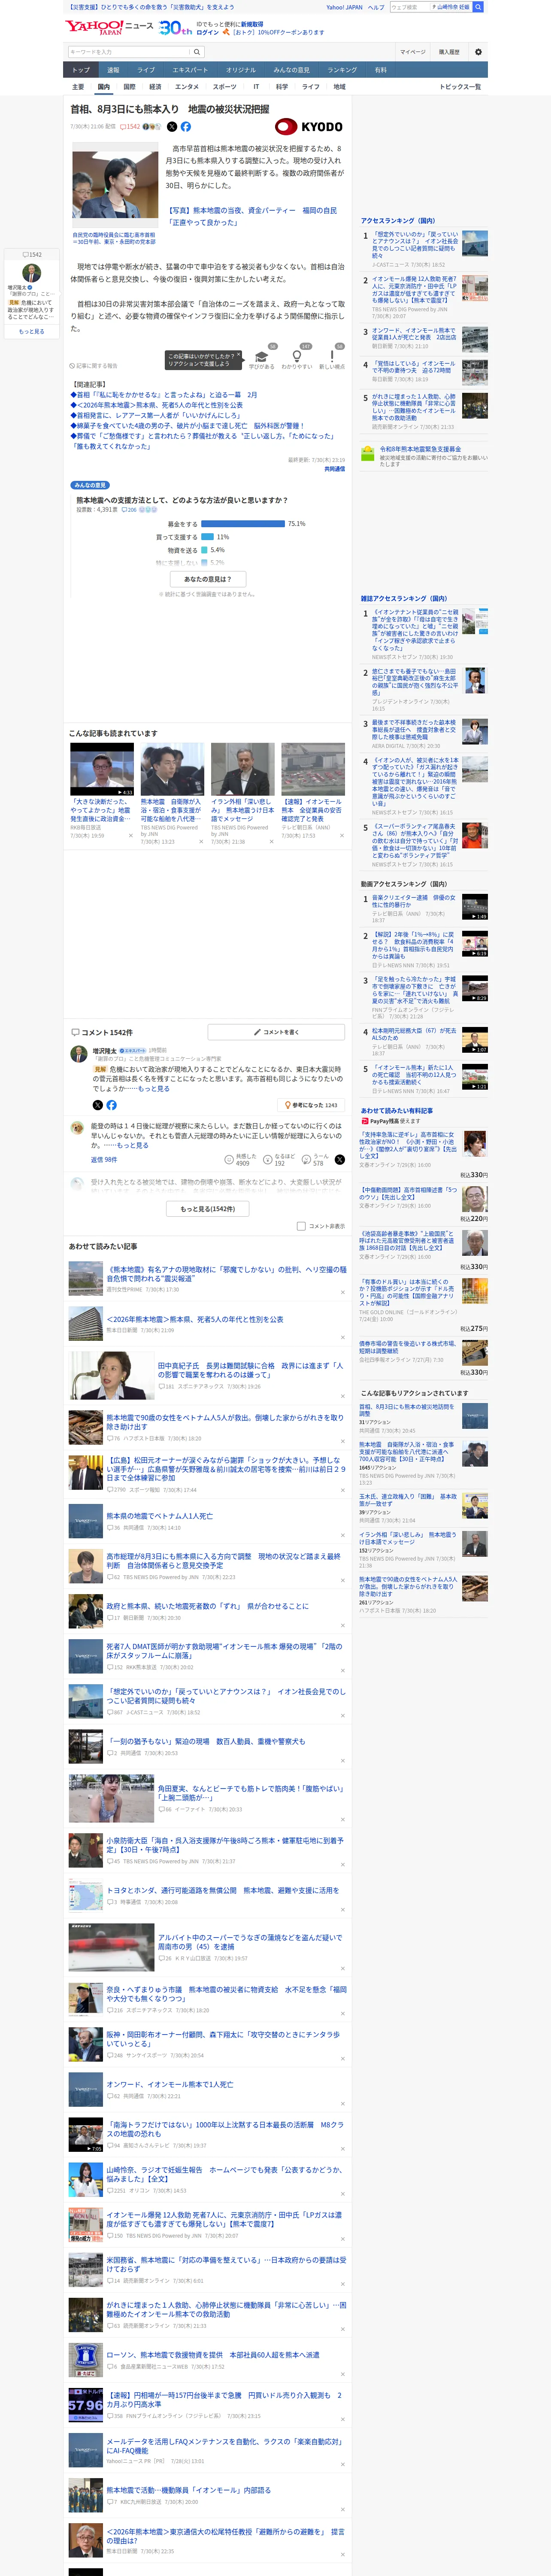This screenshot has width=551, height=2576.
Task: Click the コメントを書く button
Action: click(276, 1032)
